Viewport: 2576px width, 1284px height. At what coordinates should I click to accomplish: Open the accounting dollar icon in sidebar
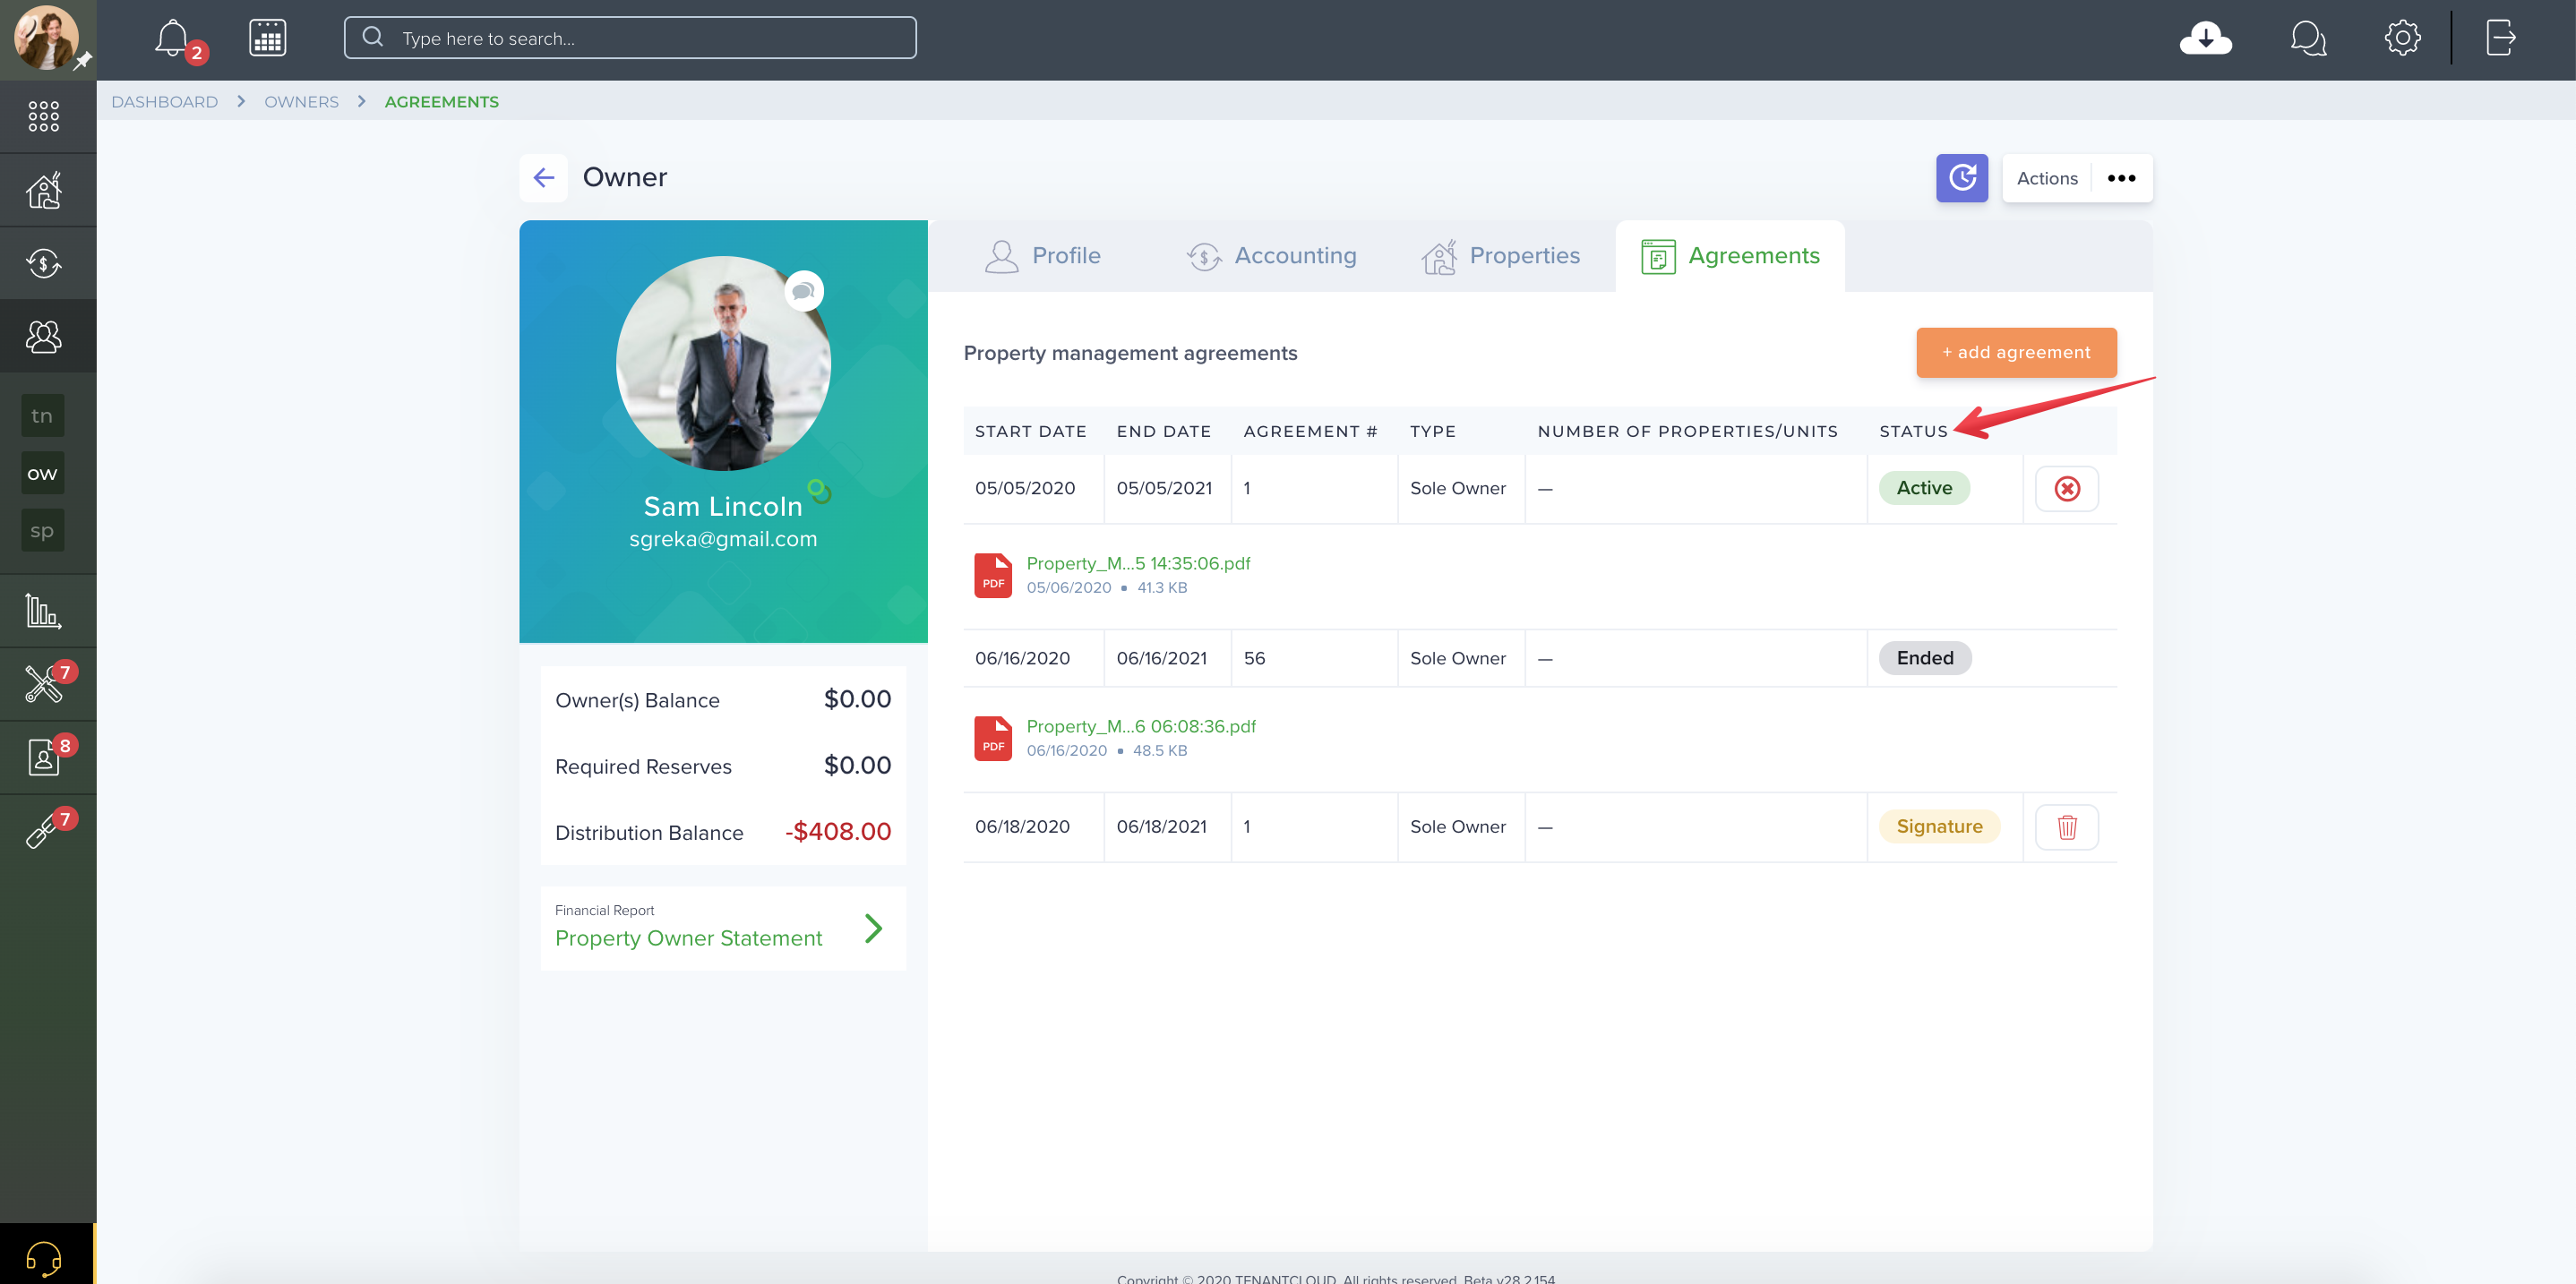pyautogui.click(x=44, y=263)
